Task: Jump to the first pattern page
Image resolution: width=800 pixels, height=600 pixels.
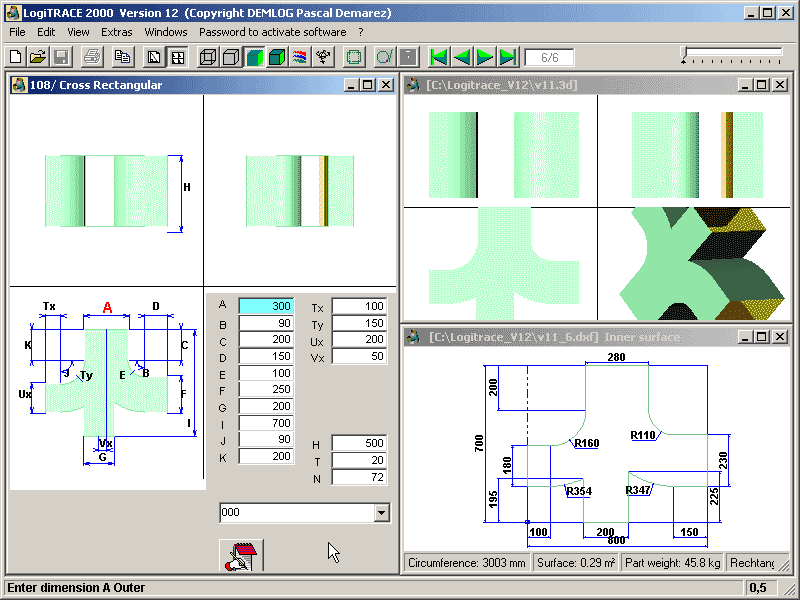Action: click(439, 57)
